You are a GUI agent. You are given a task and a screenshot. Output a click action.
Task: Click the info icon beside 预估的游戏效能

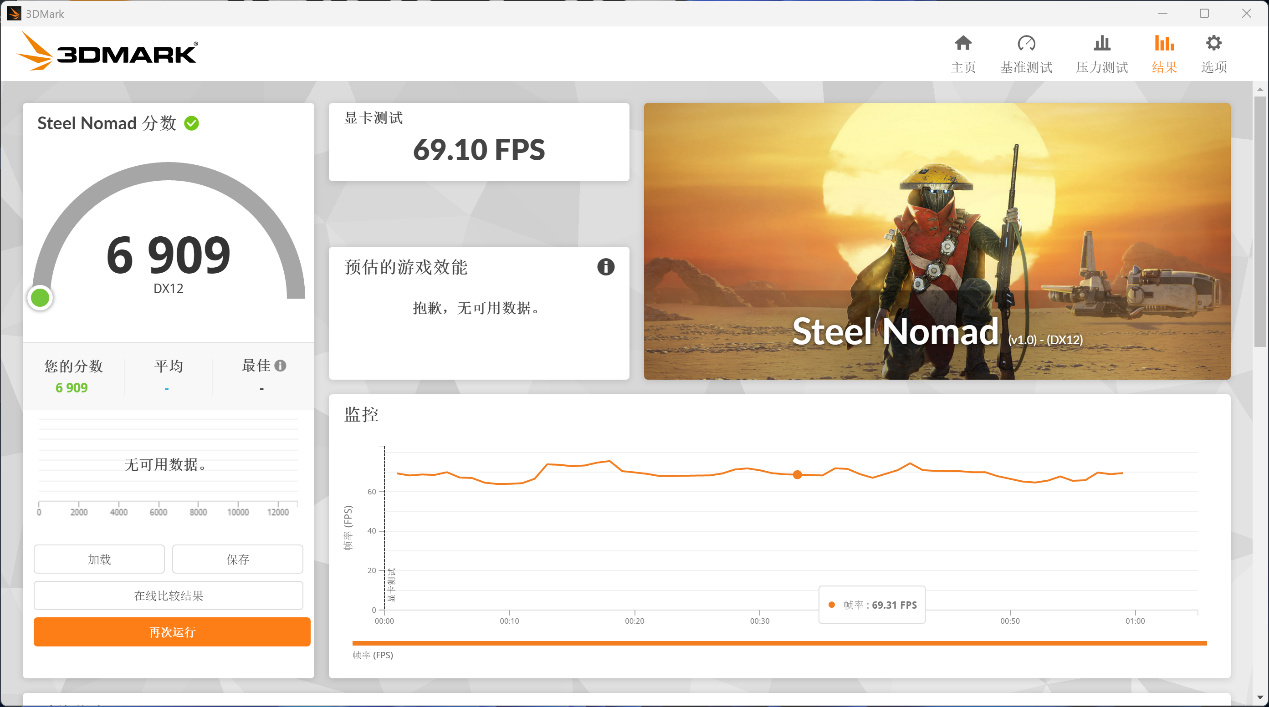tap(605, 267)
